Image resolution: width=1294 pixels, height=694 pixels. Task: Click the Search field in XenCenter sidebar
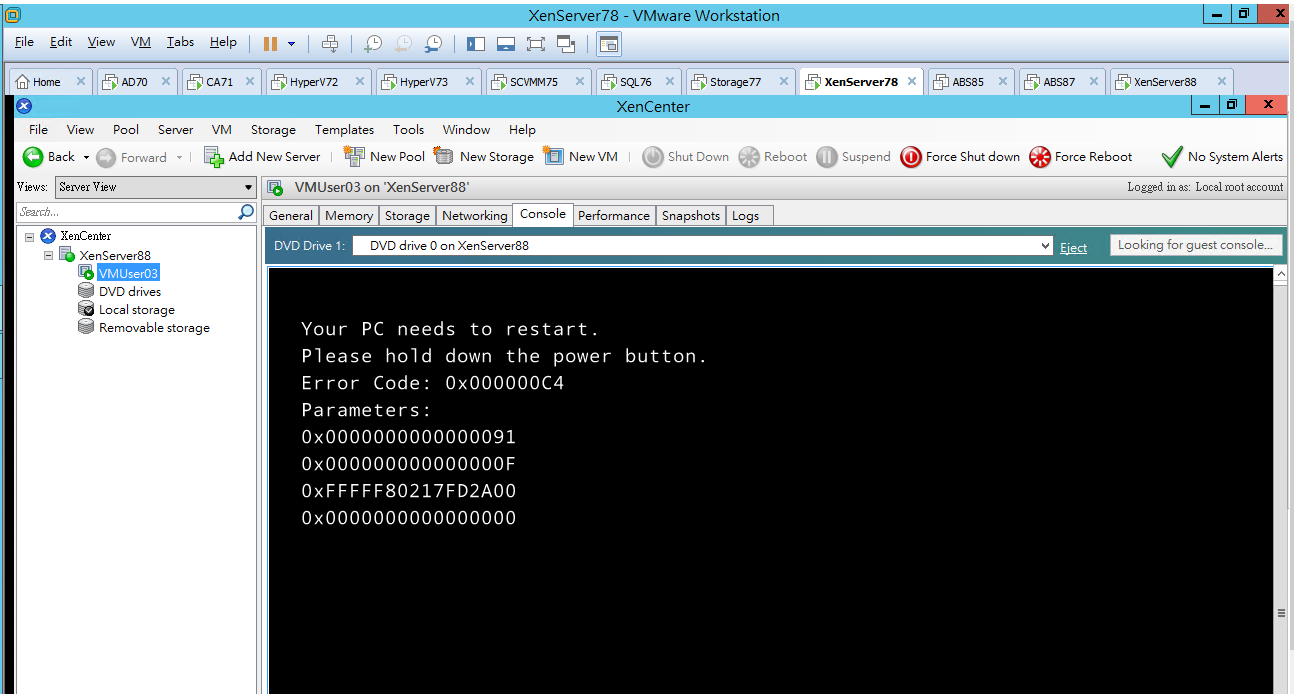(x=127, y=212)
